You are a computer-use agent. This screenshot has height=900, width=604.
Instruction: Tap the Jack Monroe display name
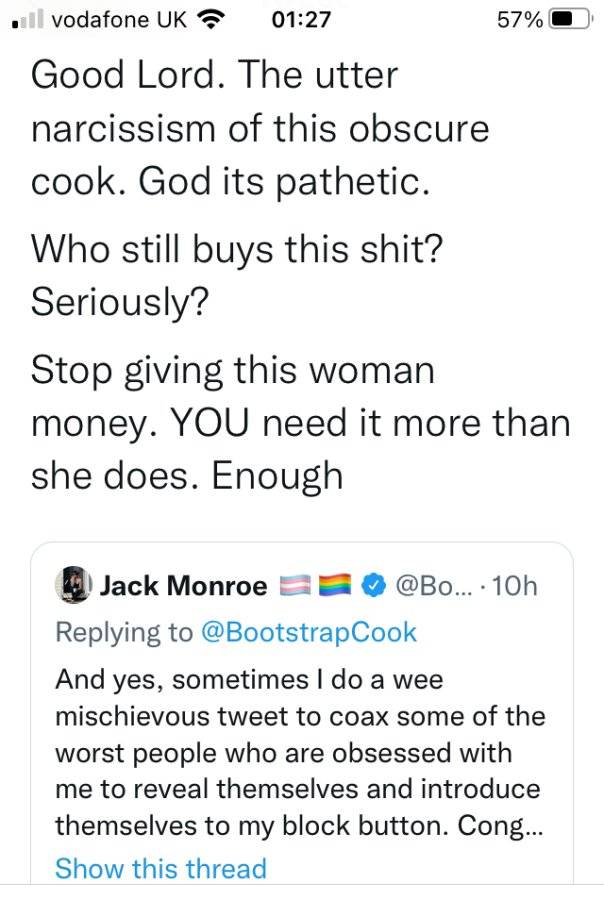(x=183, y=585)
